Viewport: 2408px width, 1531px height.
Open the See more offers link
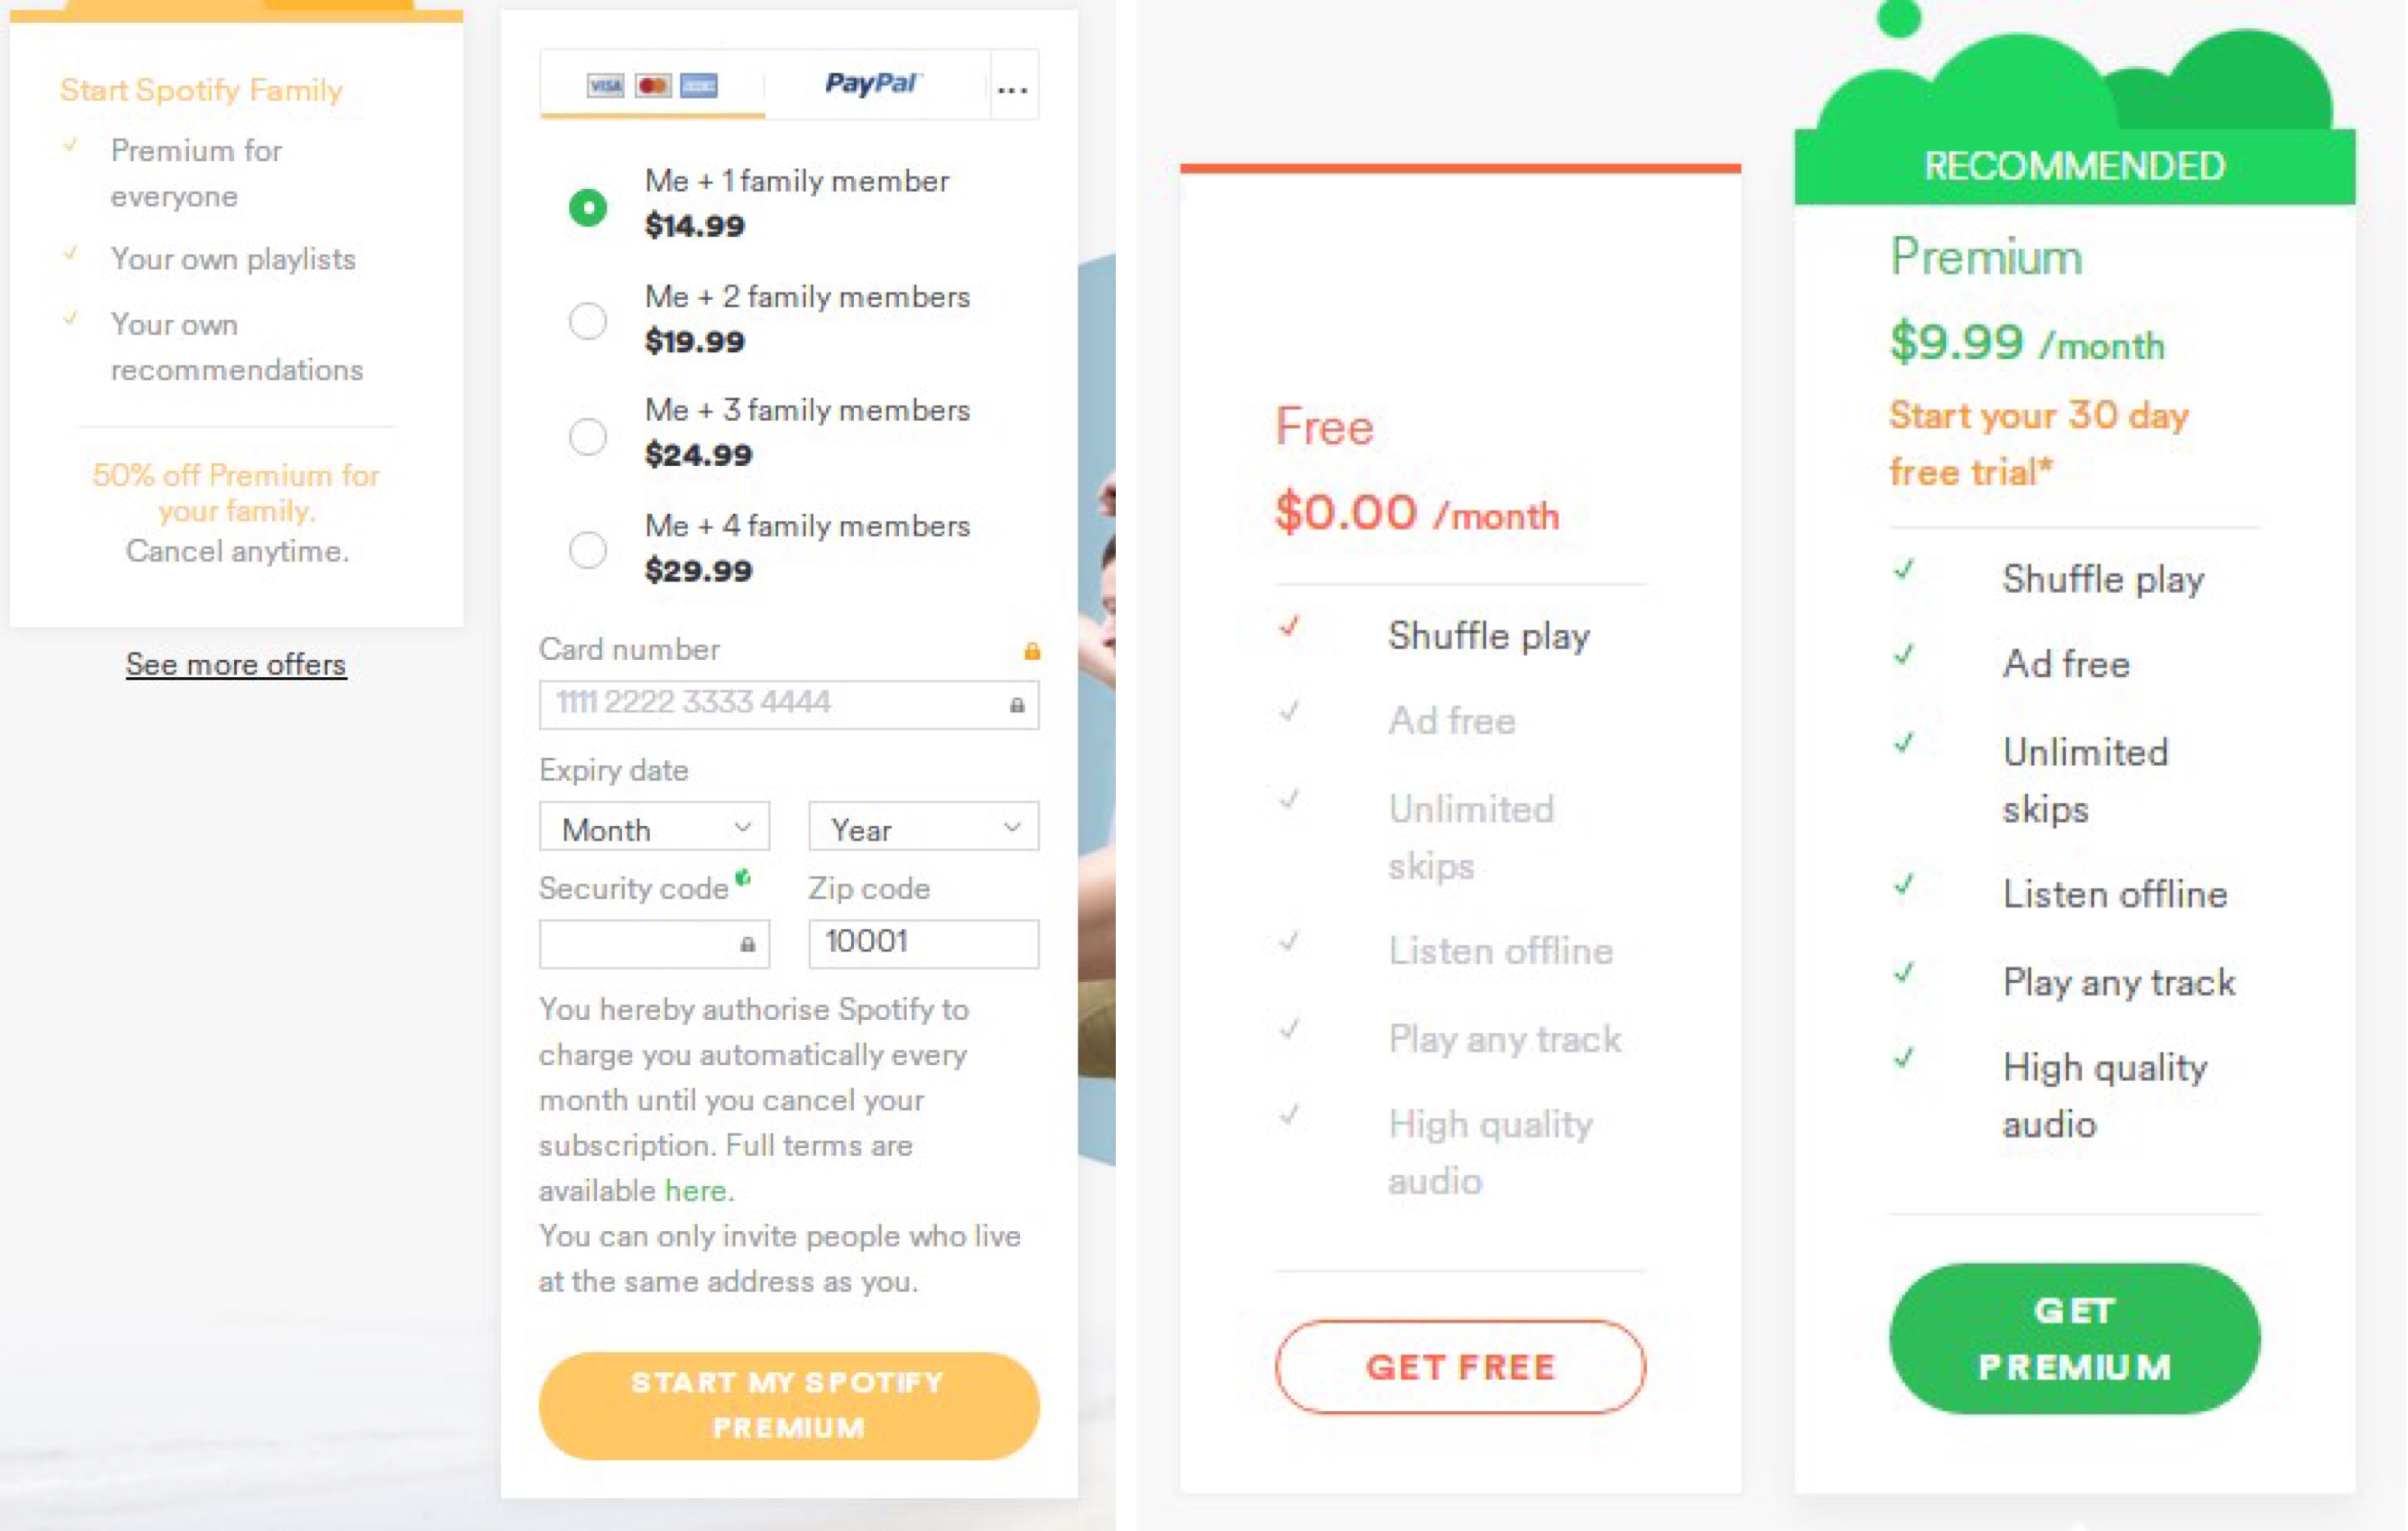(x=236, y=664)
